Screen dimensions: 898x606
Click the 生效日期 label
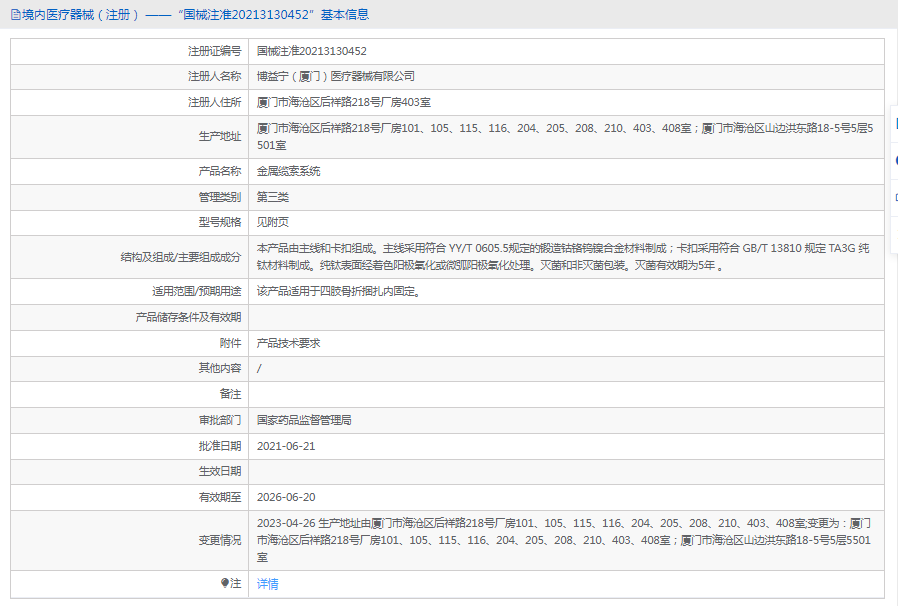[x=220, y=471]
